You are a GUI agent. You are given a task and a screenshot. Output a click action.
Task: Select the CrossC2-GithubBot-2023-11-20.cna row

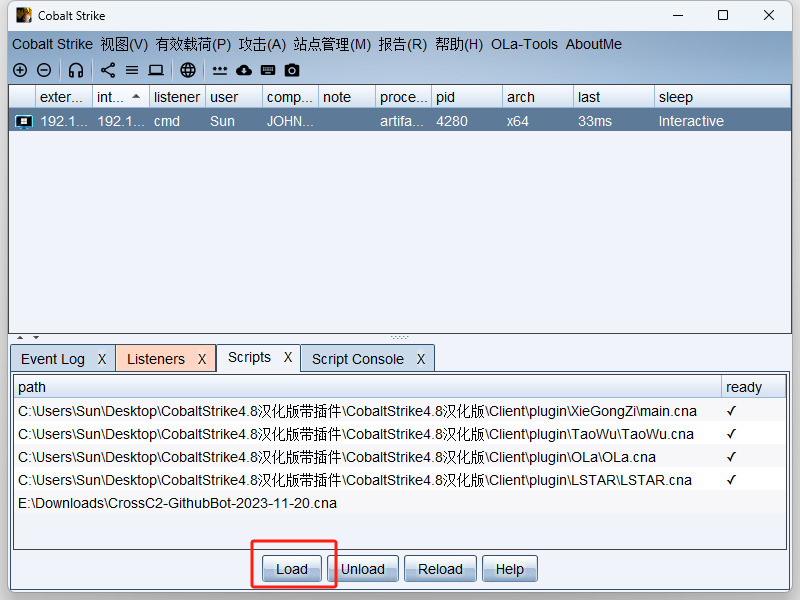click(400, 503)
